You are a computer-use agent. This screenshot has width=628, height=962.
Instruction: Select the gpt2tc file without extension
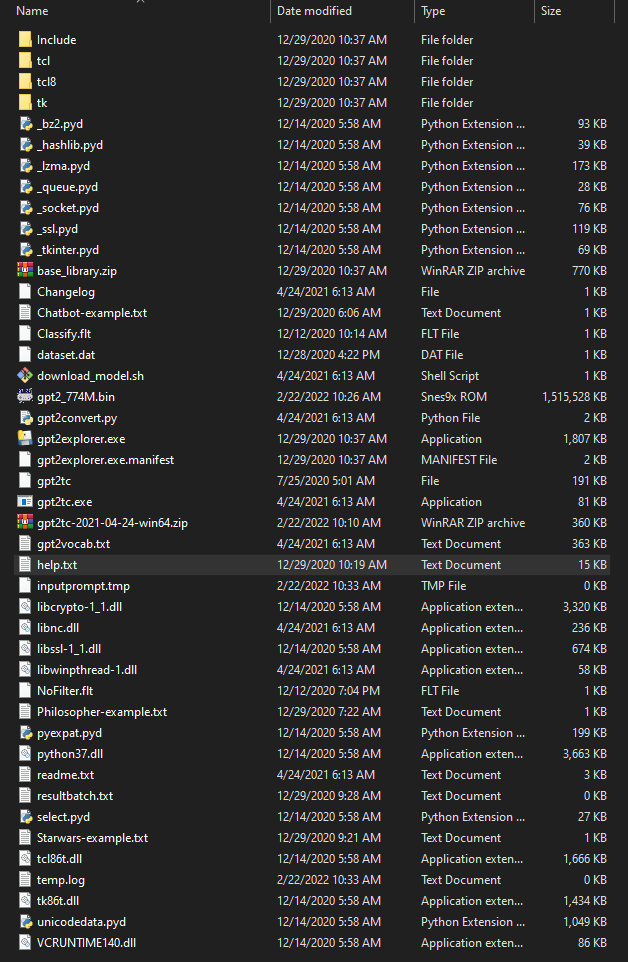54,481
